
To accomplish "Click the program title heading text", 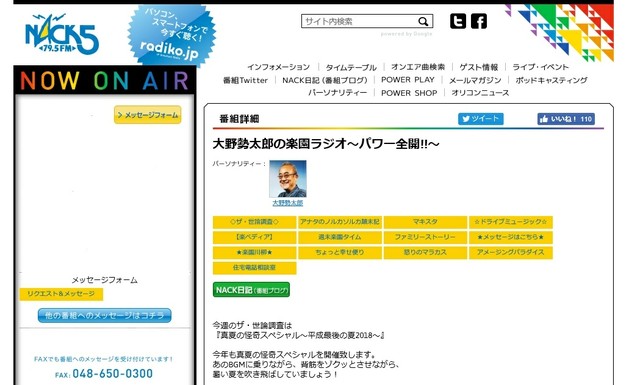I will (x=326, y=144).
